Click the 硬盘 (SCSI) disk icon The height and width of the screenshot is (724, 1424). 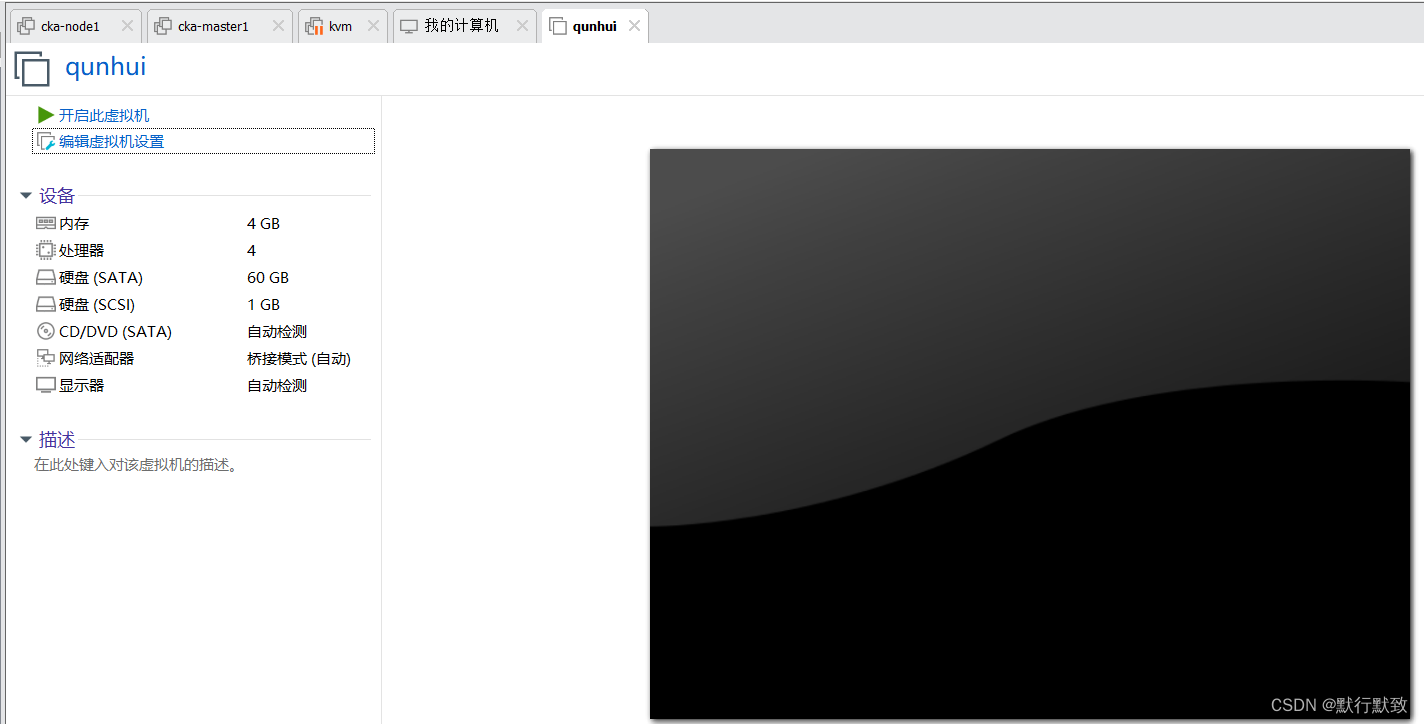[46, 304]
